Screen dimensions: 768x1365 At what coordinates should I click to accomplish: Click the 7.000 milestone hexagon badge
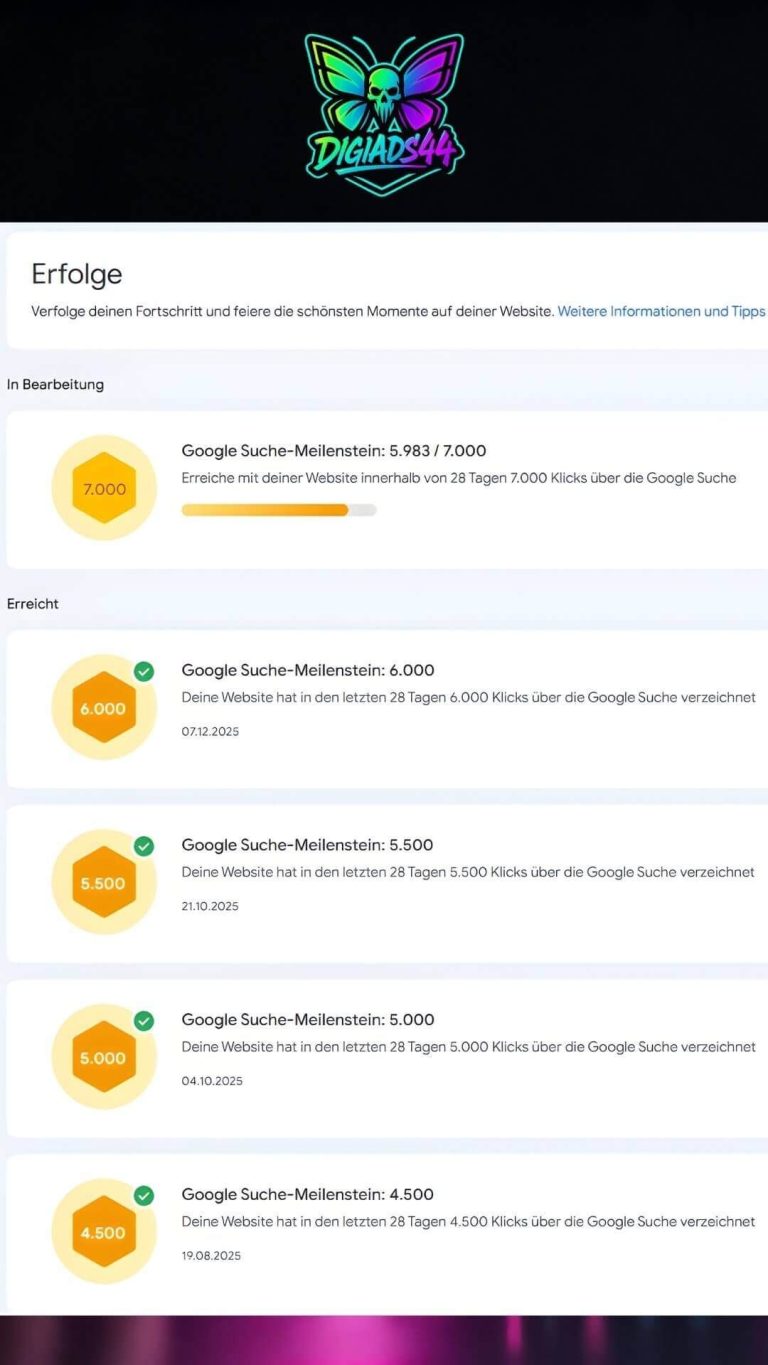click(103, 489)
